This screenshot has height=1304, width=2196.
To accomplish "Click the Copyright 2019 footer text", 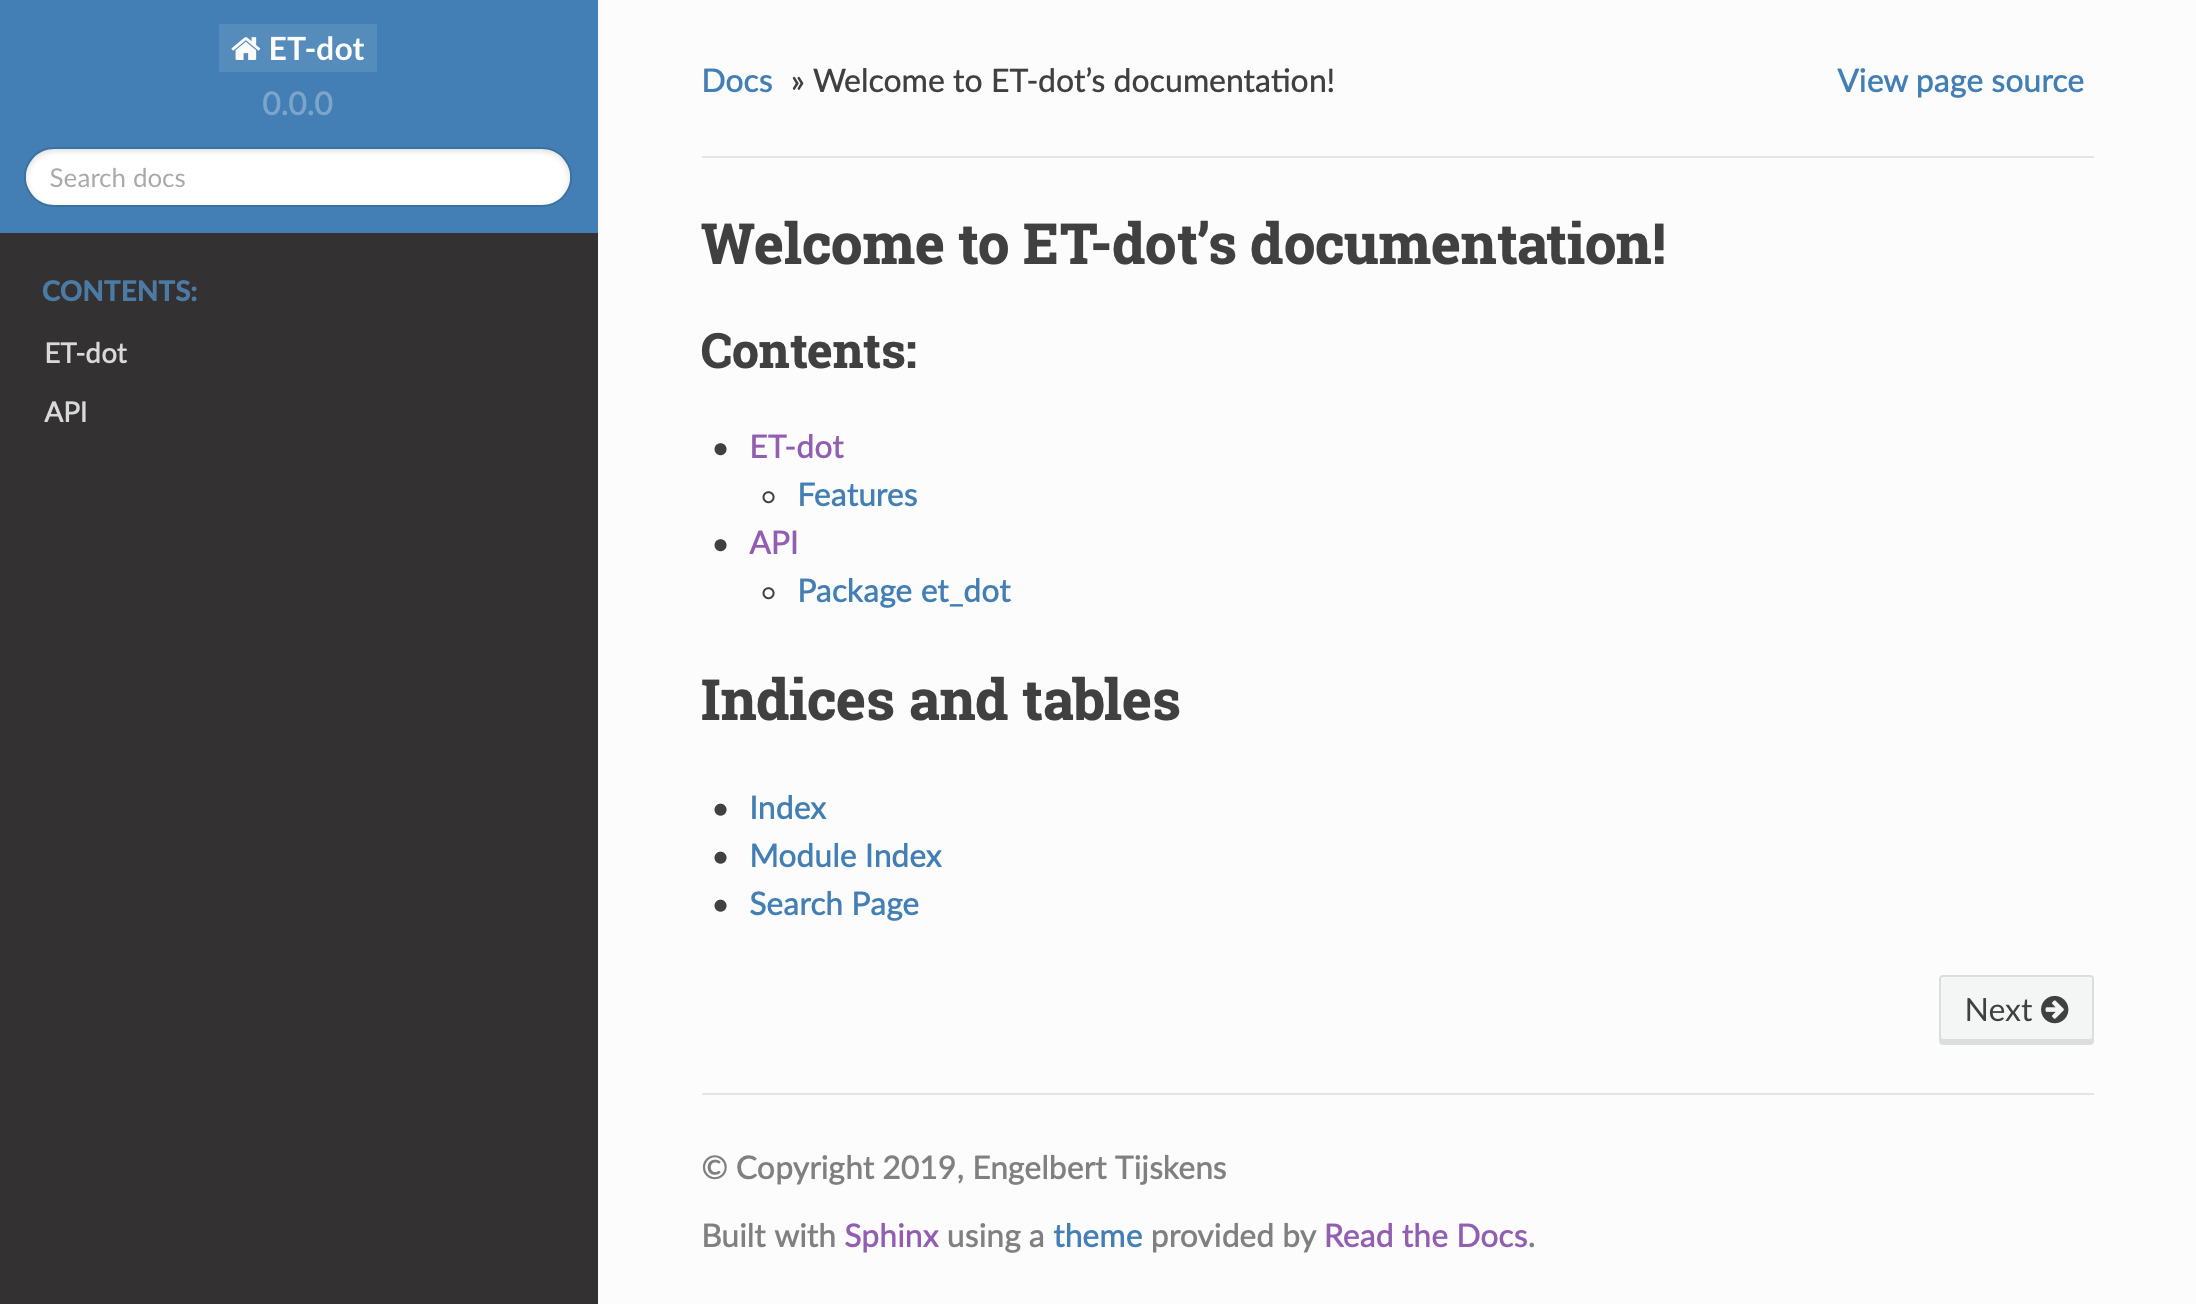I will [x=964, y=1168].
